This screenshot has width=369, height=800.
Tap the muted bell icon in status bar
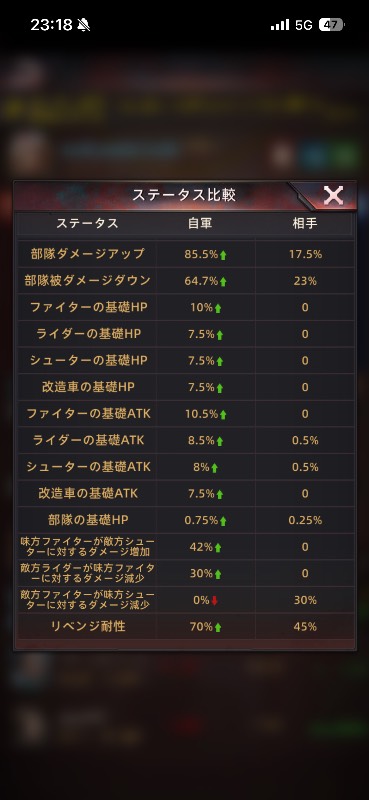tap(84, 24)
